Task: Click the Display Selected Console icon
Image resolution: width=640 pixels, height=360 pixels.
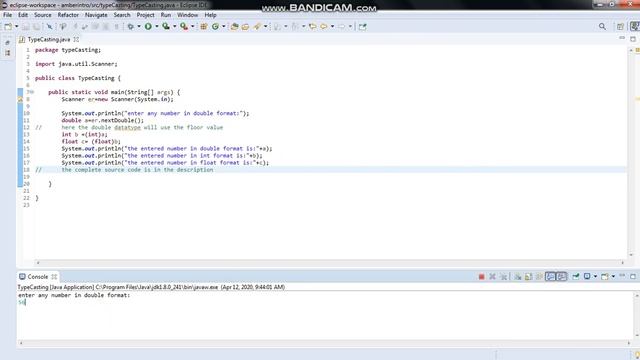Action: pos(587,277)
